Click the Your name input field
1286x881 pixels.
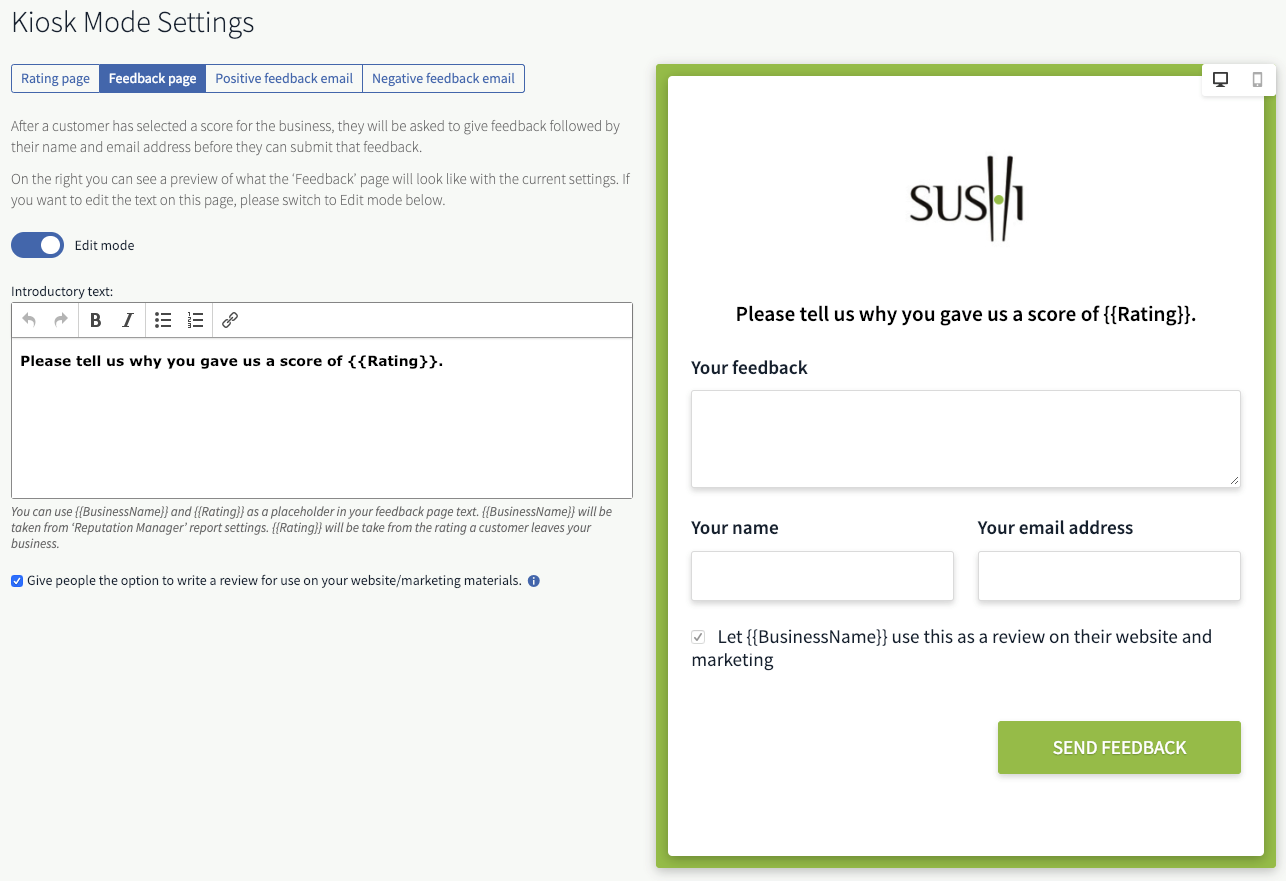pos(822,576)
